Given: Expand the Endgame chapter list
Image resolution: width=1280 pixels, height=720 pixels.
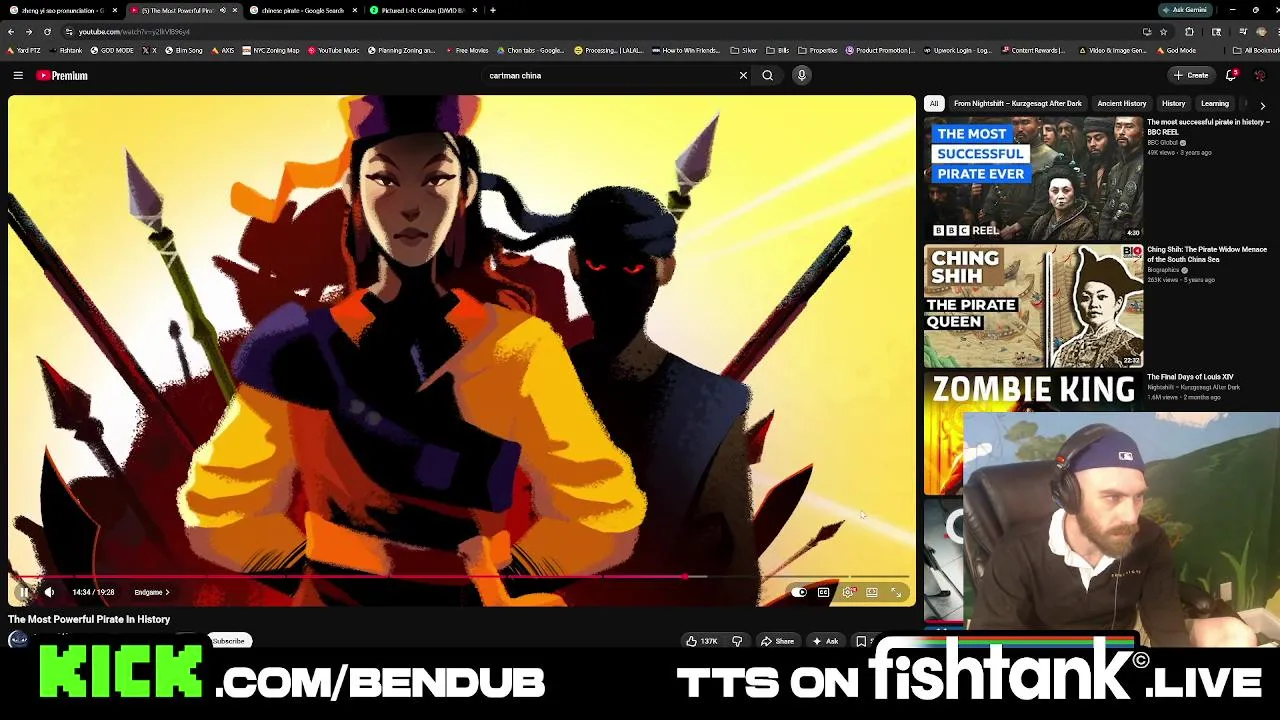Looking at the screenshot, I should click(x=152, y=592).
